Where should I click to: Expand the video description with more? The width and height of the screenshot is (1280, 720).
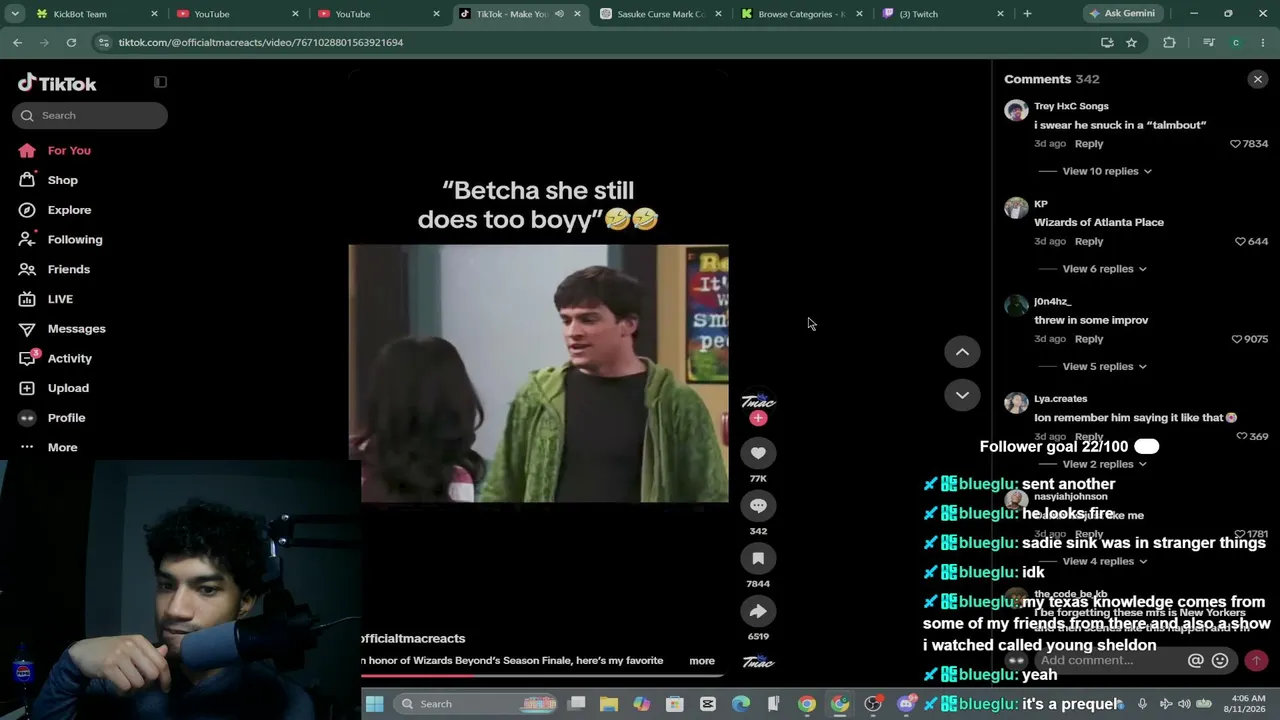pos(702,661)
